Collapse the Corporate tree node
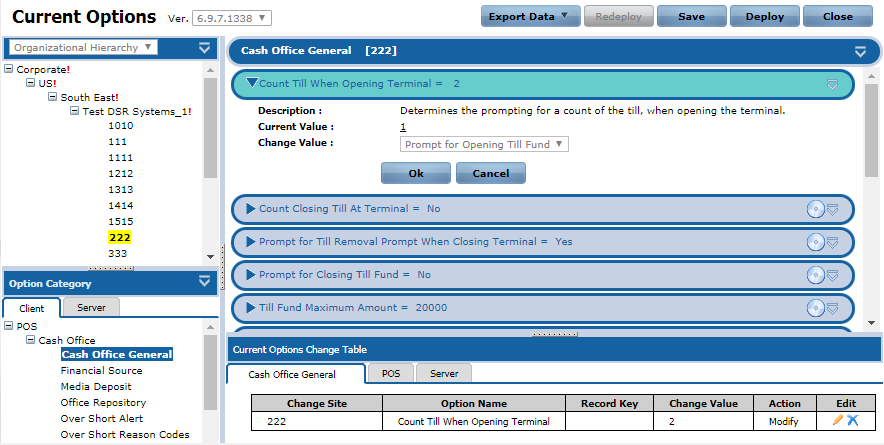This screenshot has width=884, height=445. pos(8,69)
